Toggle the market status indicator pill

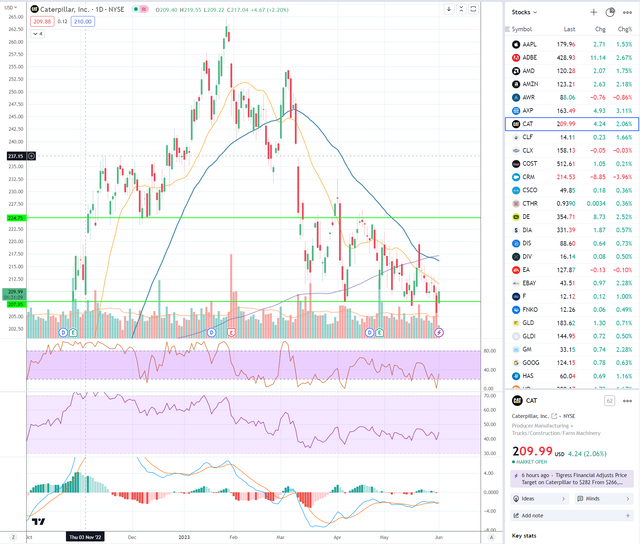pos(140,9)
